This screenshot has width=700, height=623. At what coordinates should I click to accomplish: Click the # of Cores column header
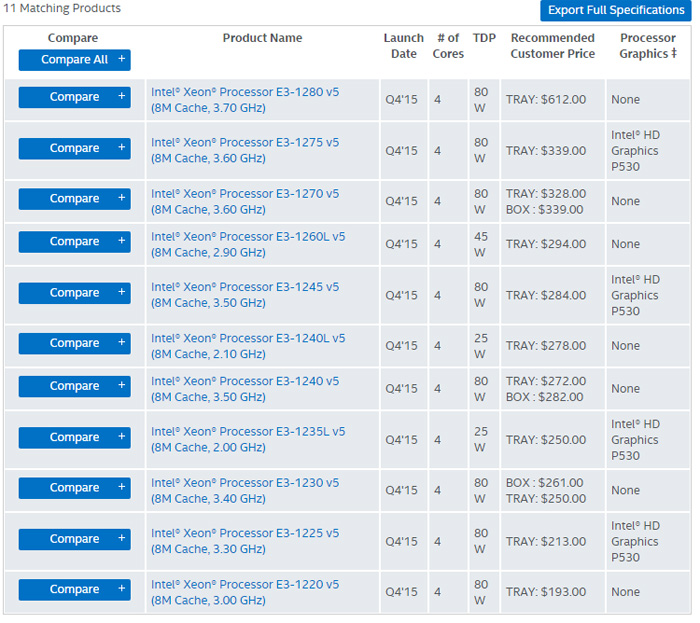[x=448, y=46]
